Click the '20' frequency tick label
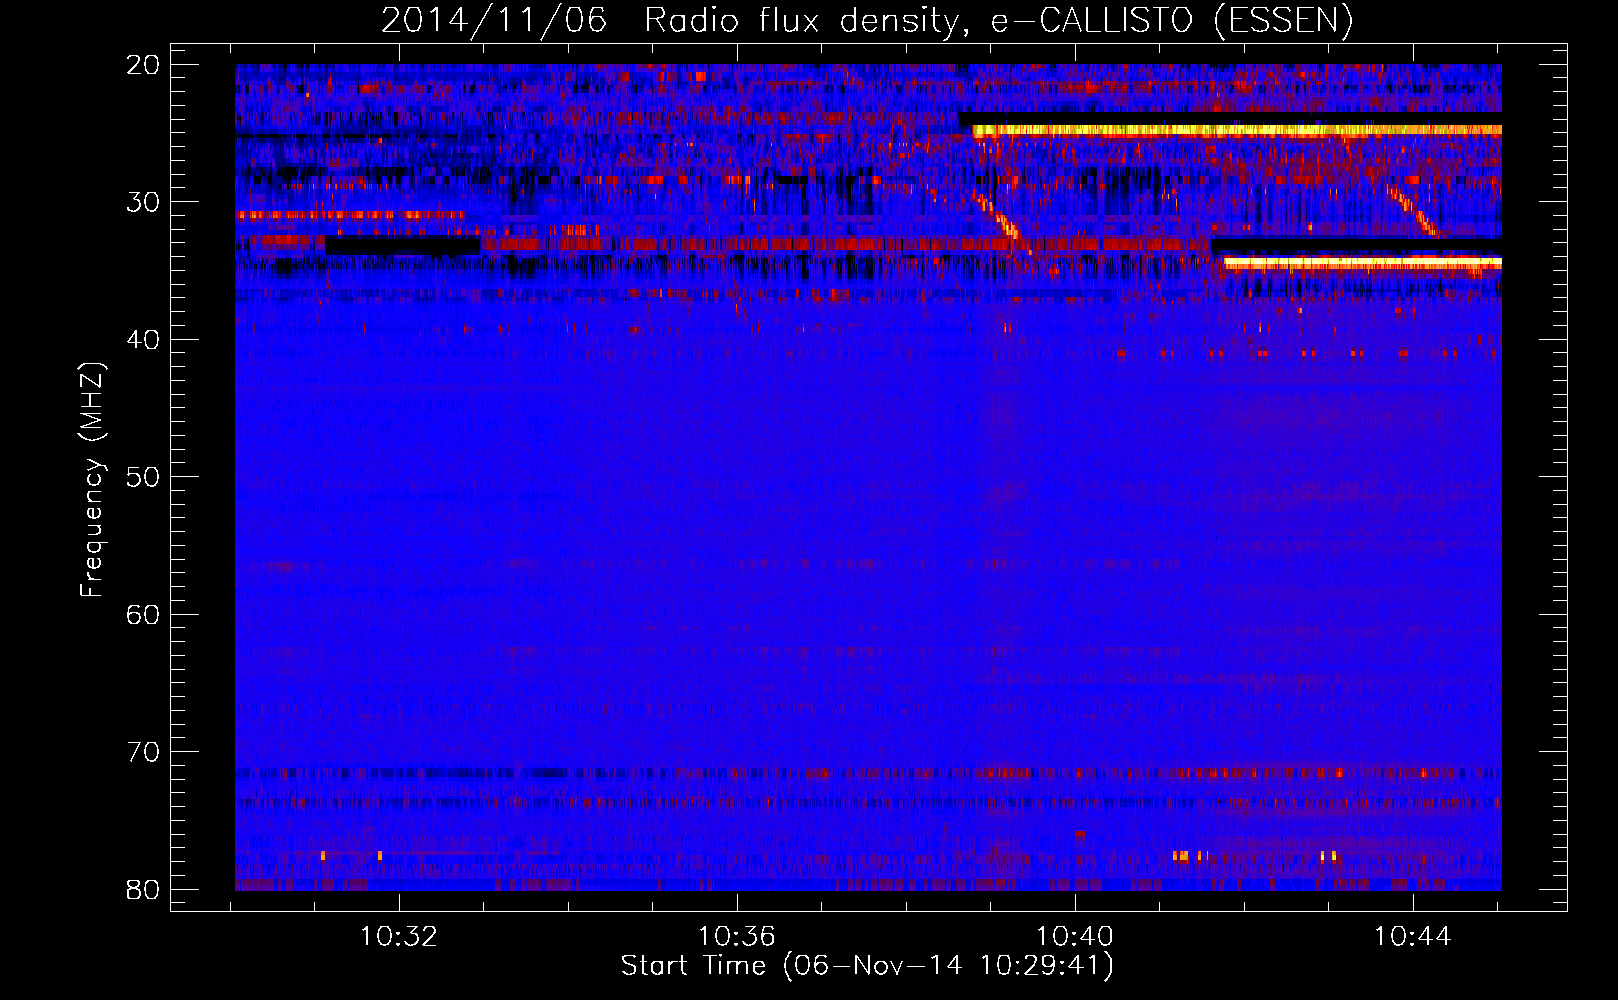Screen dimensions: 1618x1000 (144, 65)
